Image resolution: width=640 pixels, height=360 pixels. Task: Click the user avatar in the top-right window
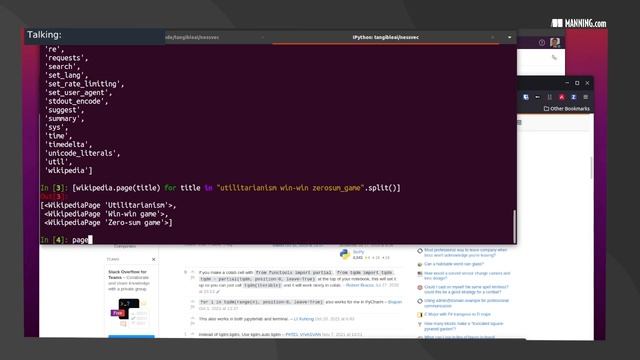click(x=555, y=42)
